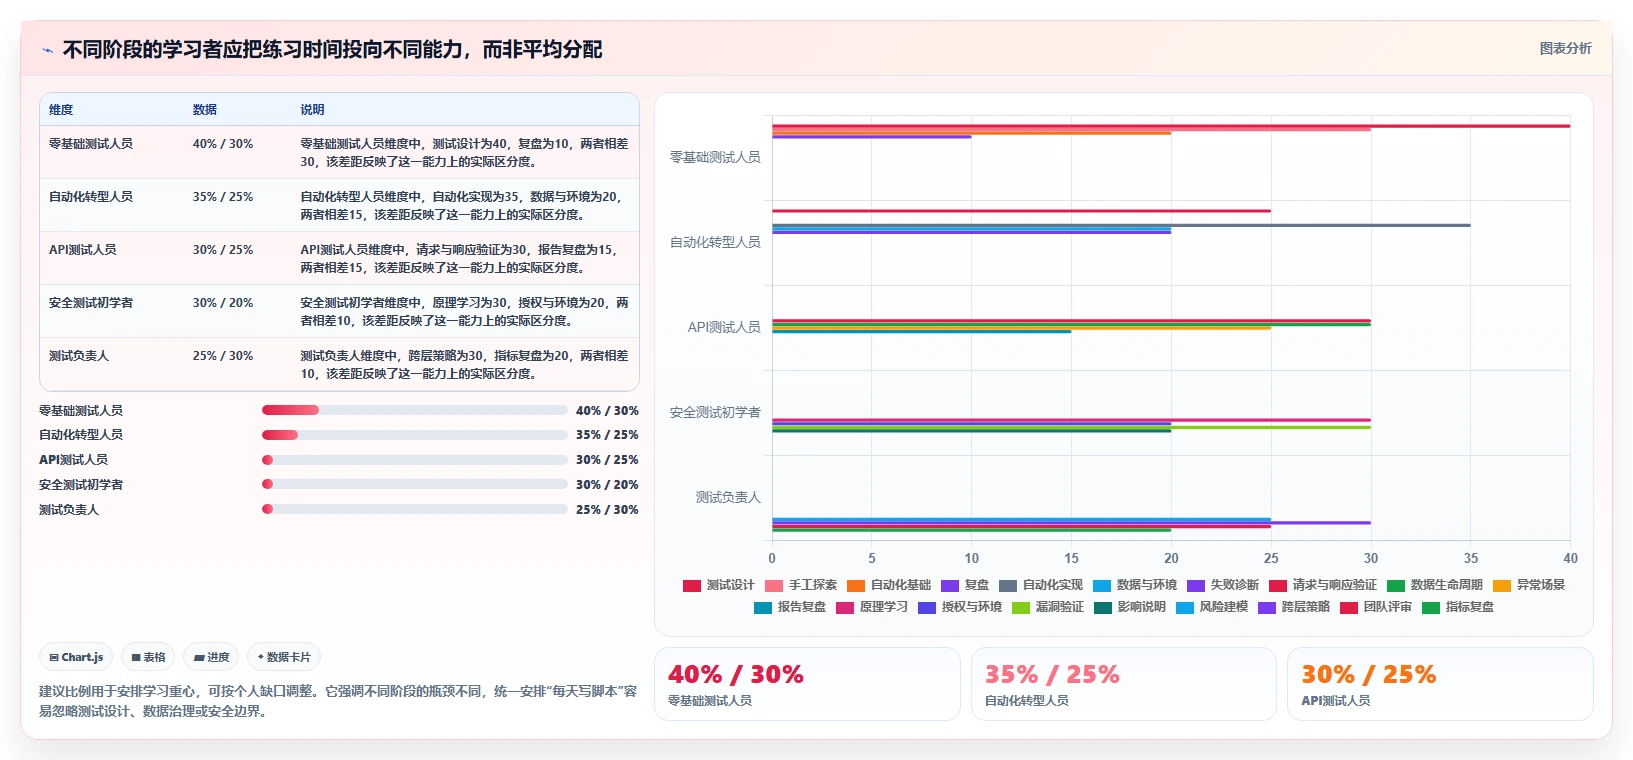
Task: Click description starting 安全测试初学者维度中
Action: click(464, 312)
